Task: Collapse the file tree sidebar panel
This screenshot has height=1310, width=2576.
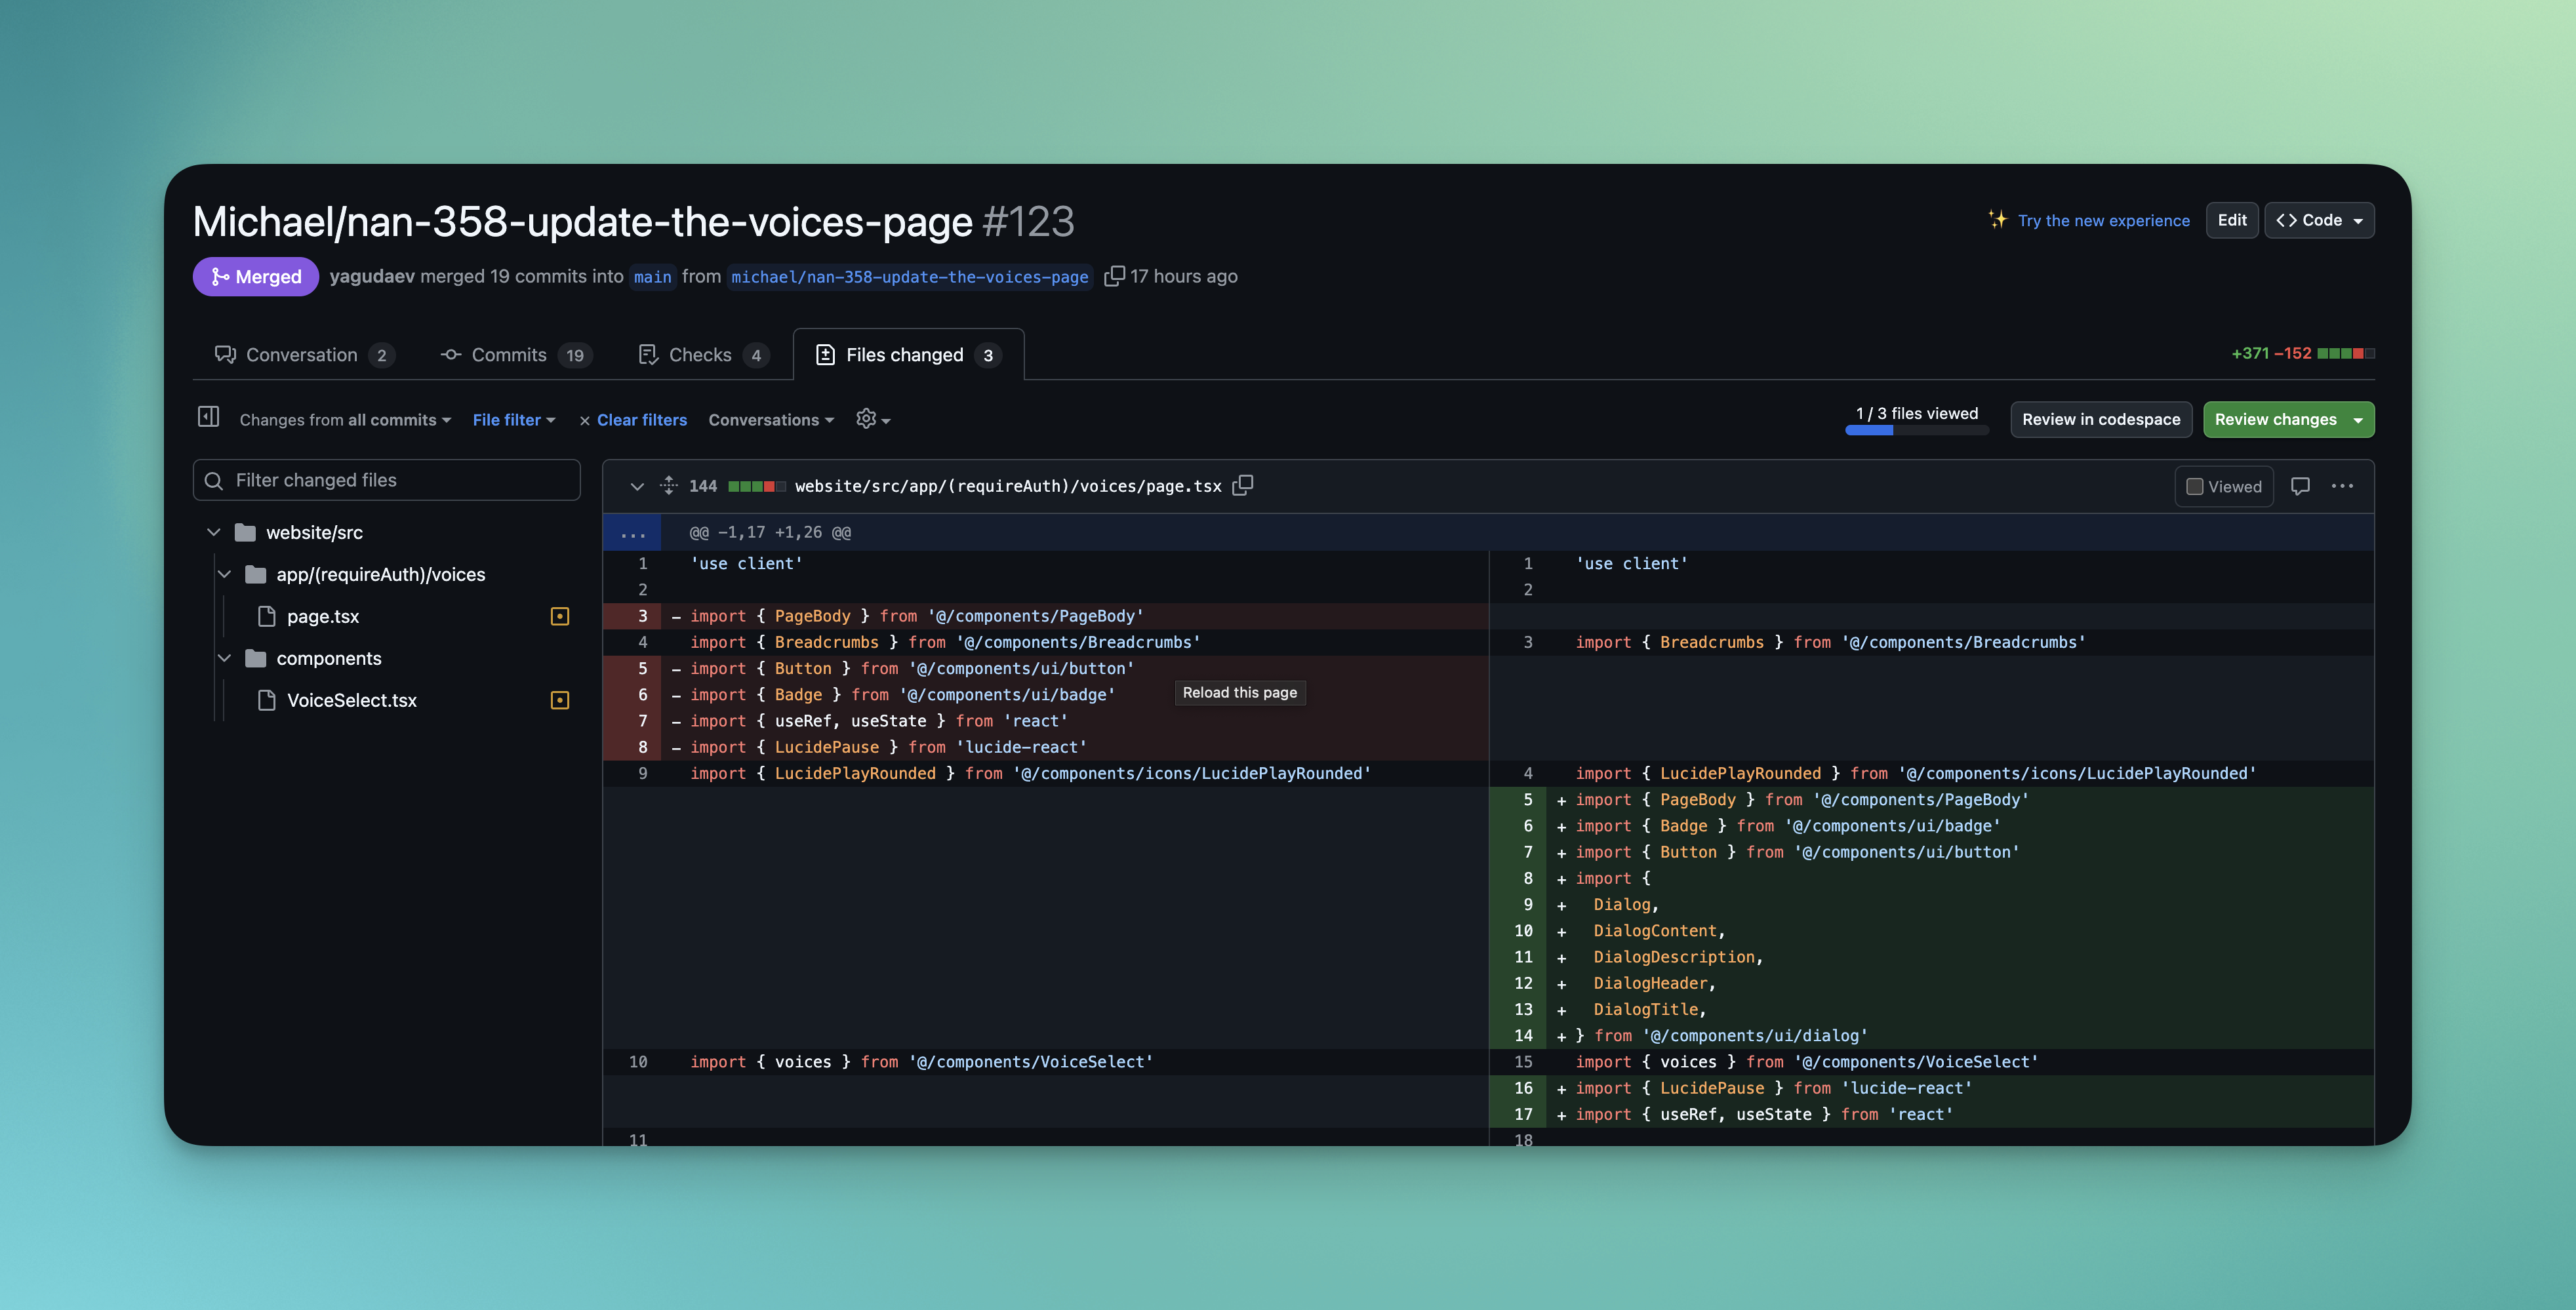Action: click(x=208, y=418)
